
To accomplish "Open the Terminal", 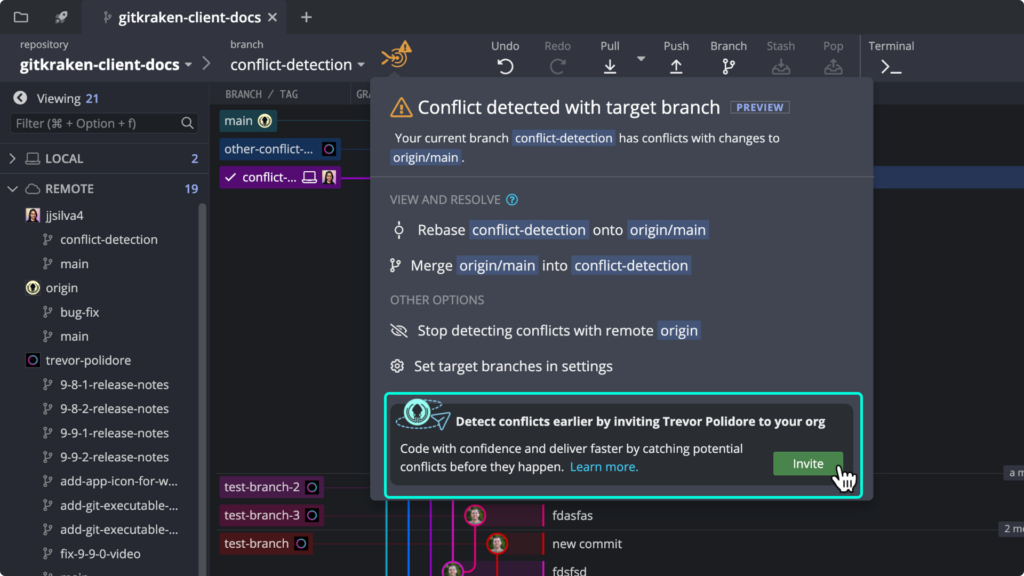I will [x=890, y=66].
